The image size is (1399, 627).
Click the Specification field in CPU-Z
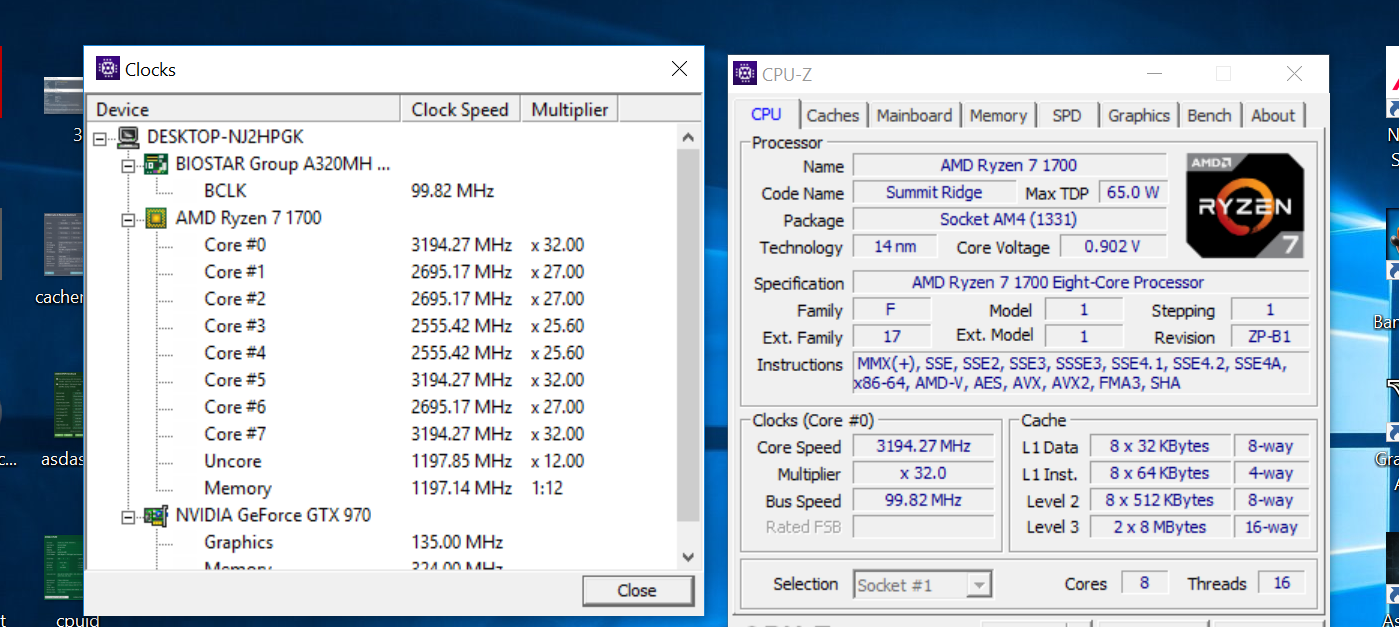click(x=1080, y=283)
